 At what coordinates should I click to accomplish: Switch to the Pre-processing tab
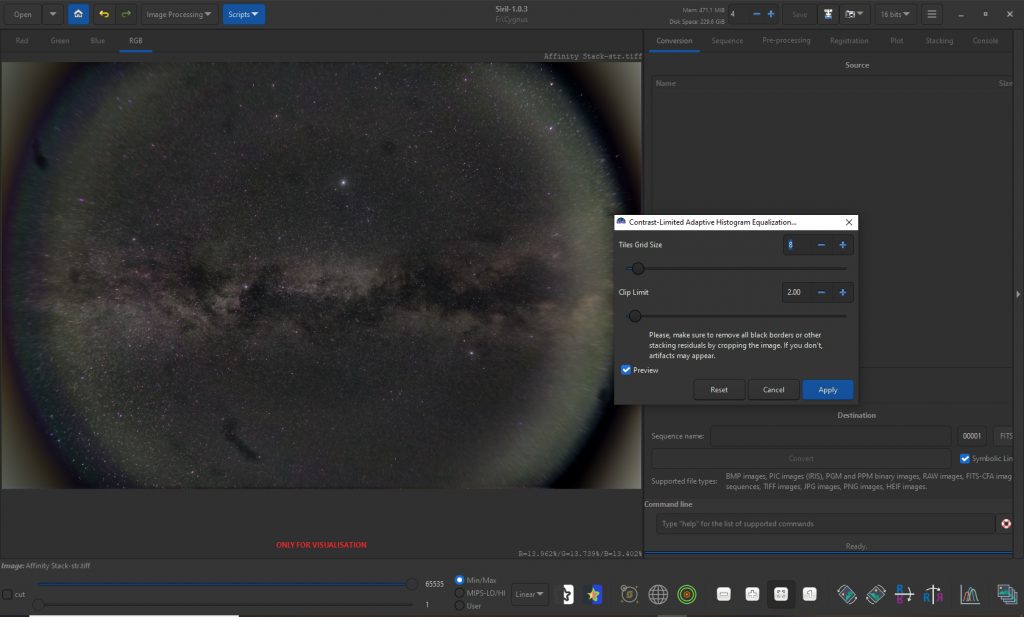click(x=786, y=40)
